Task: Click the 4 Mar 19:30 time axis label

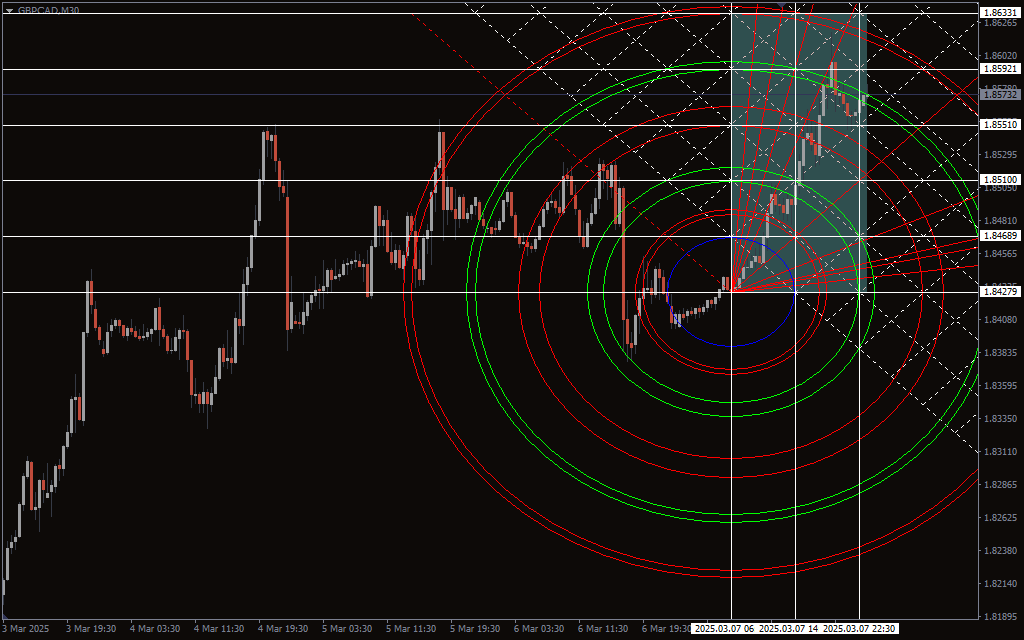Action: (283, 629)
